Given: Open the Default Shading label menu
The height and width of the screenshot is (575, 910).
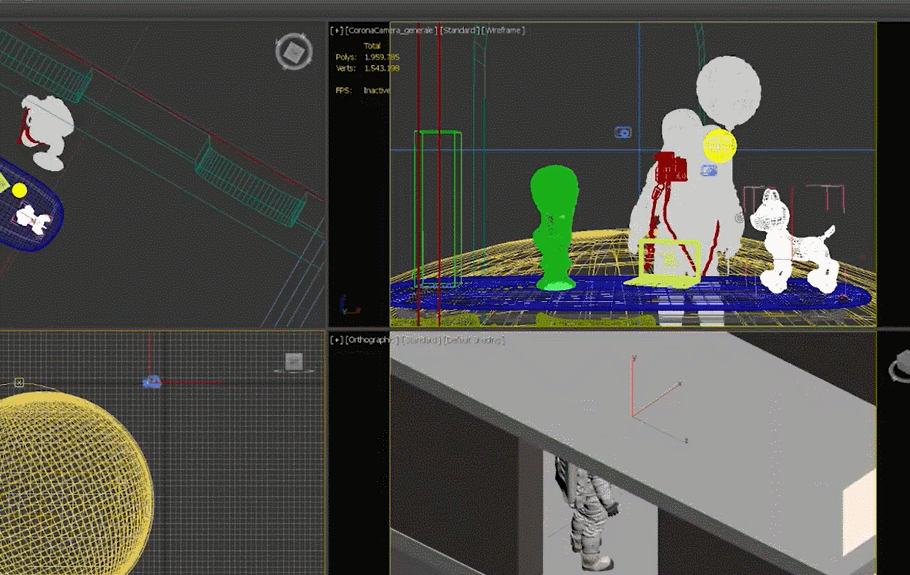Looking at the screenshot, I should (474, 340).
